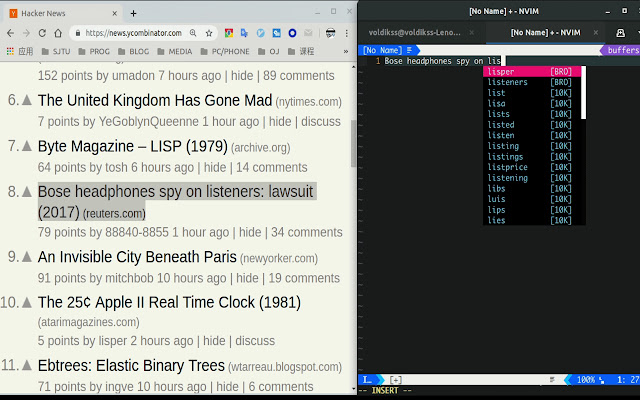640x400 pixels.
Task: Hide the Bose headphones story
Action: point(249,232)
